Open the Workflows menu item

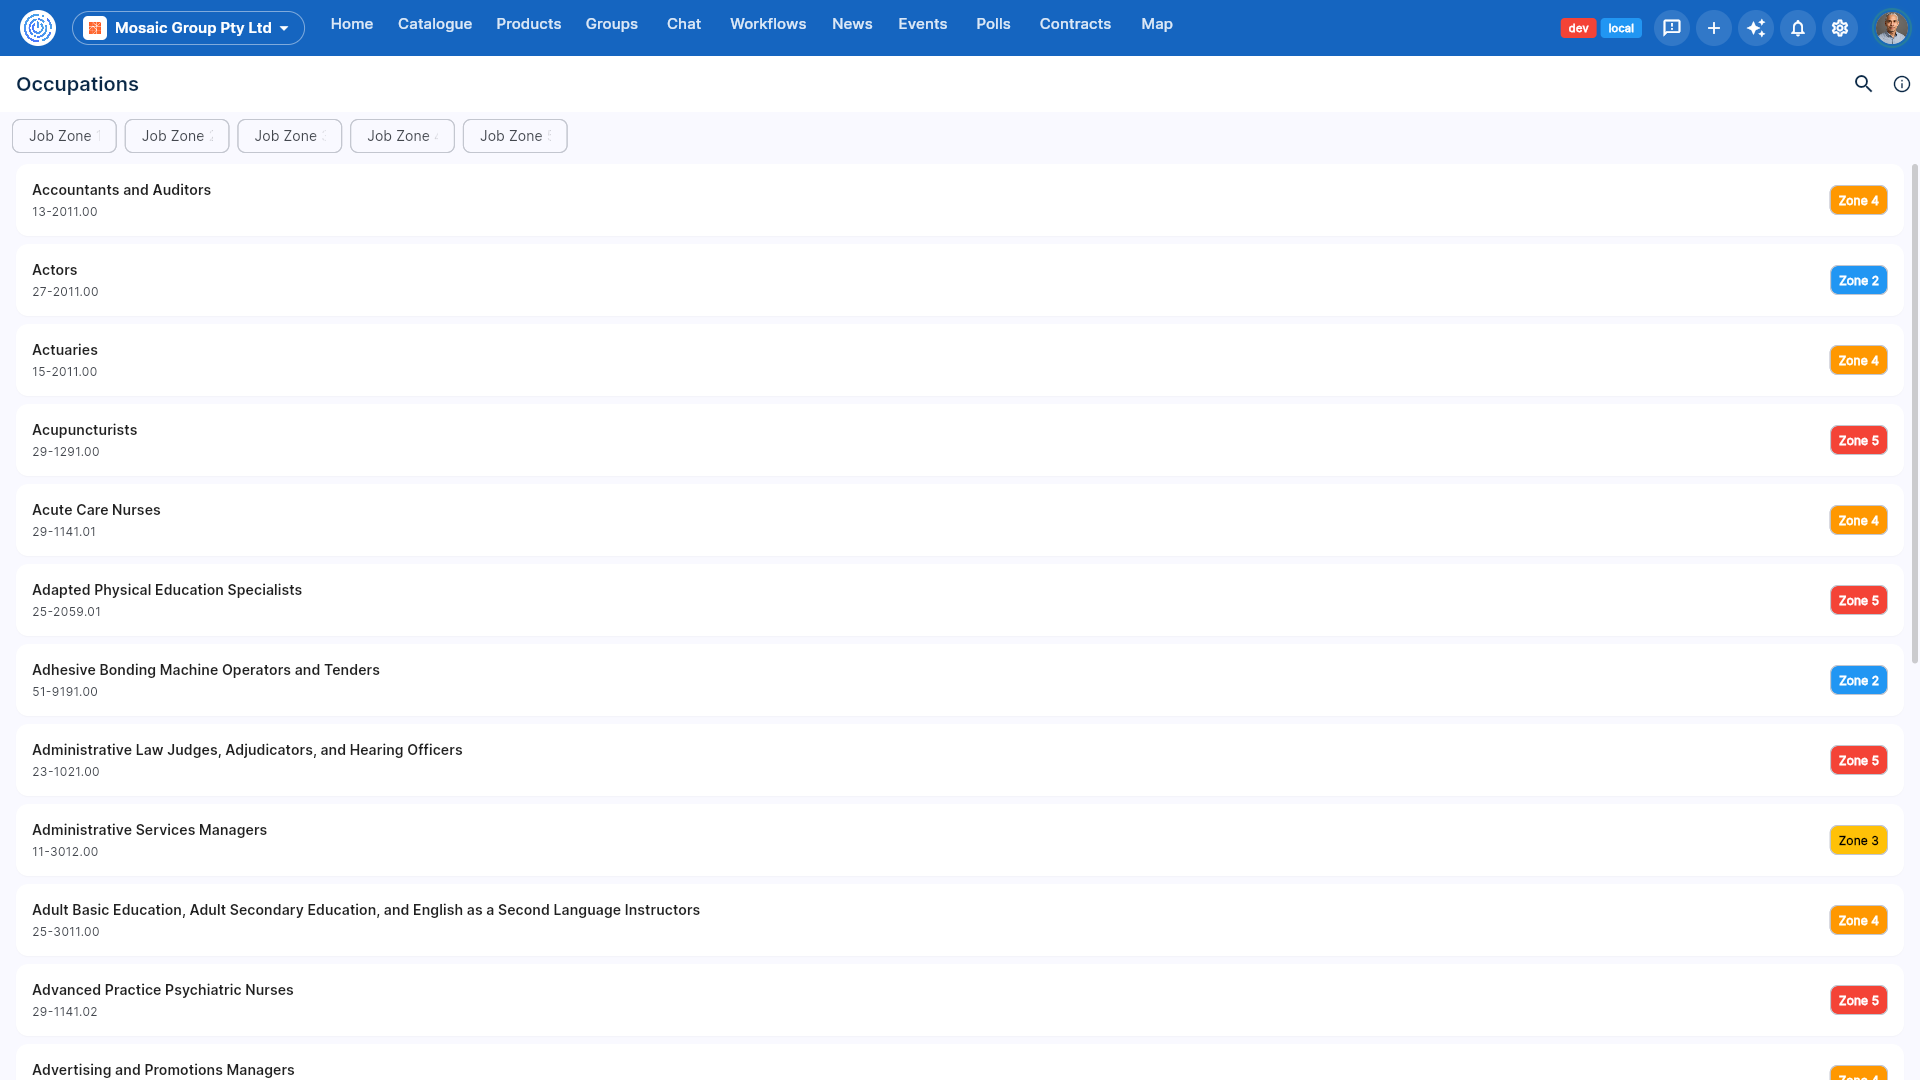pos(768,24)
